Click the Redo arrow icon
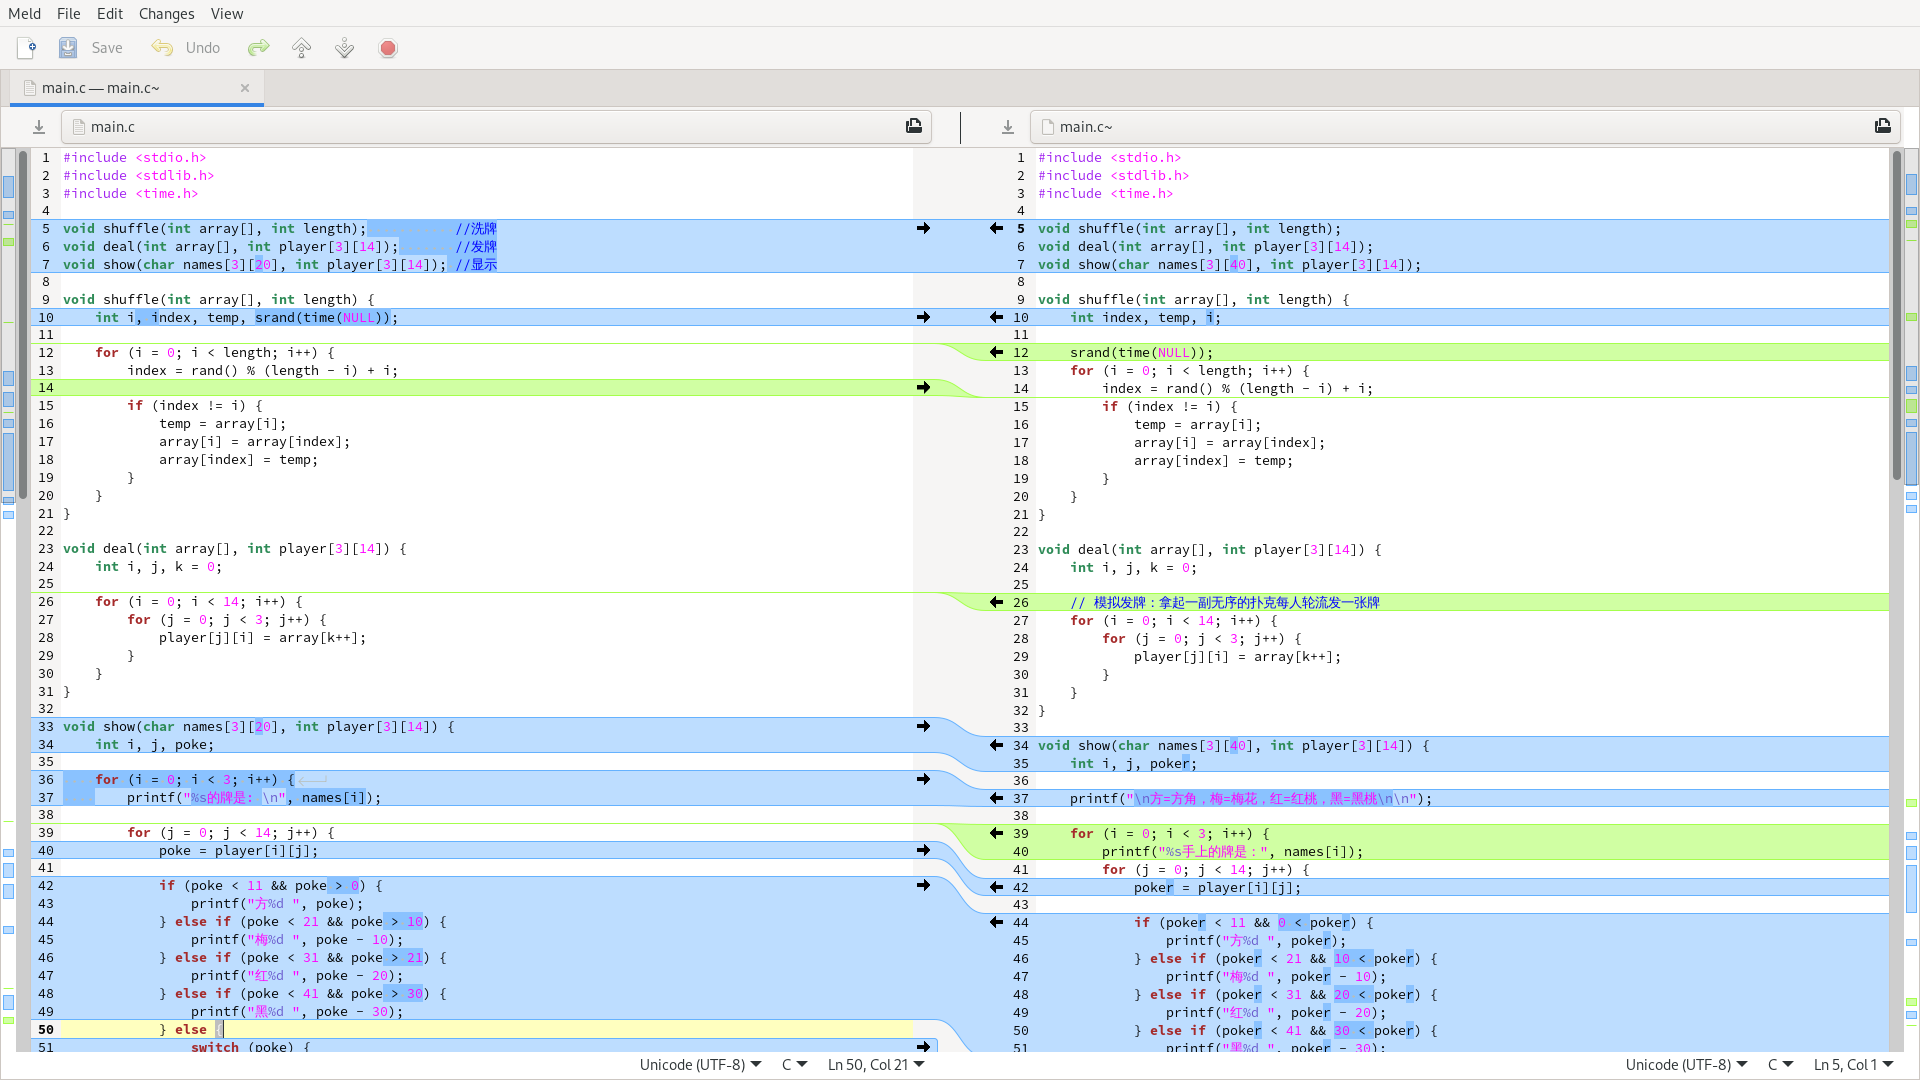Viewport: 1920px width, 1080px height. click(259, 48)
